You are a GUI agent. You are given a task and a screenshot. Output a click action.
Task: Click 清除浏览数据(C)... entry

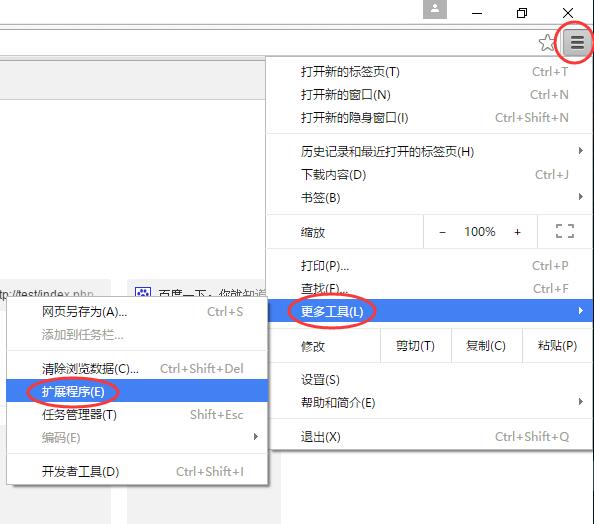(137, 368)
